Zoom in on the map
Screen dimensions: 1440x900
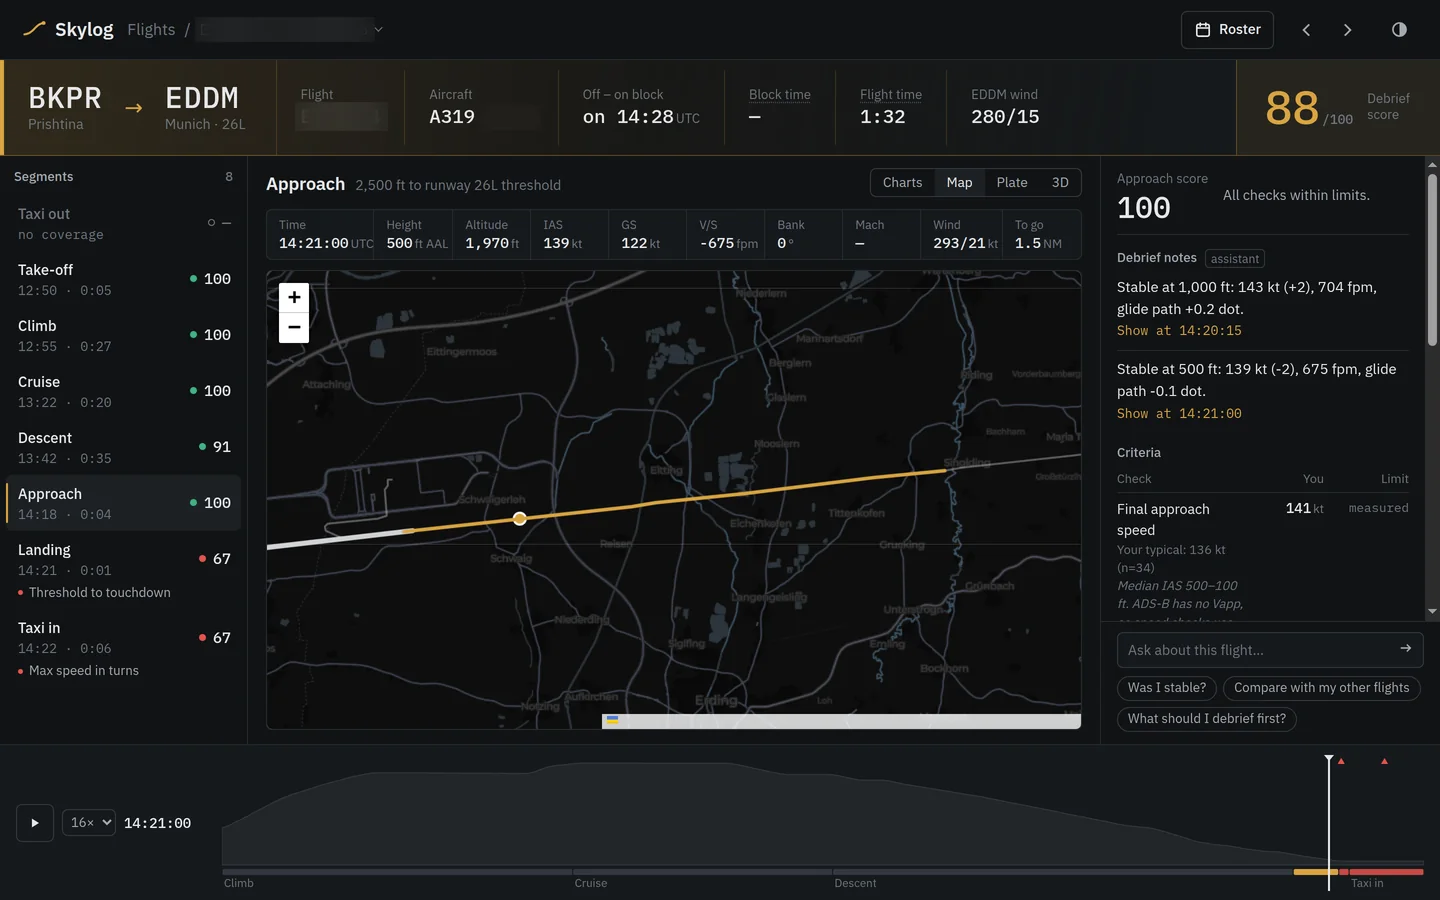point(294,297)
